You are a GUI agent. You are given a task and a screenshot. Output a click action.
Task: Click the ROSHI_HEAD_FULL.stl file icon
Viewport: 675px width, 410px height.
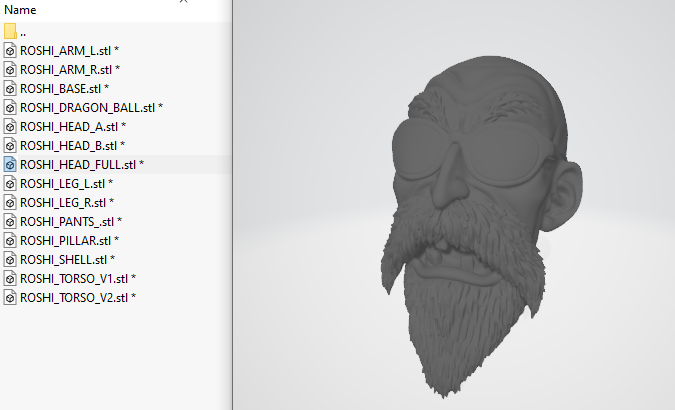click(x=10, y=165)
